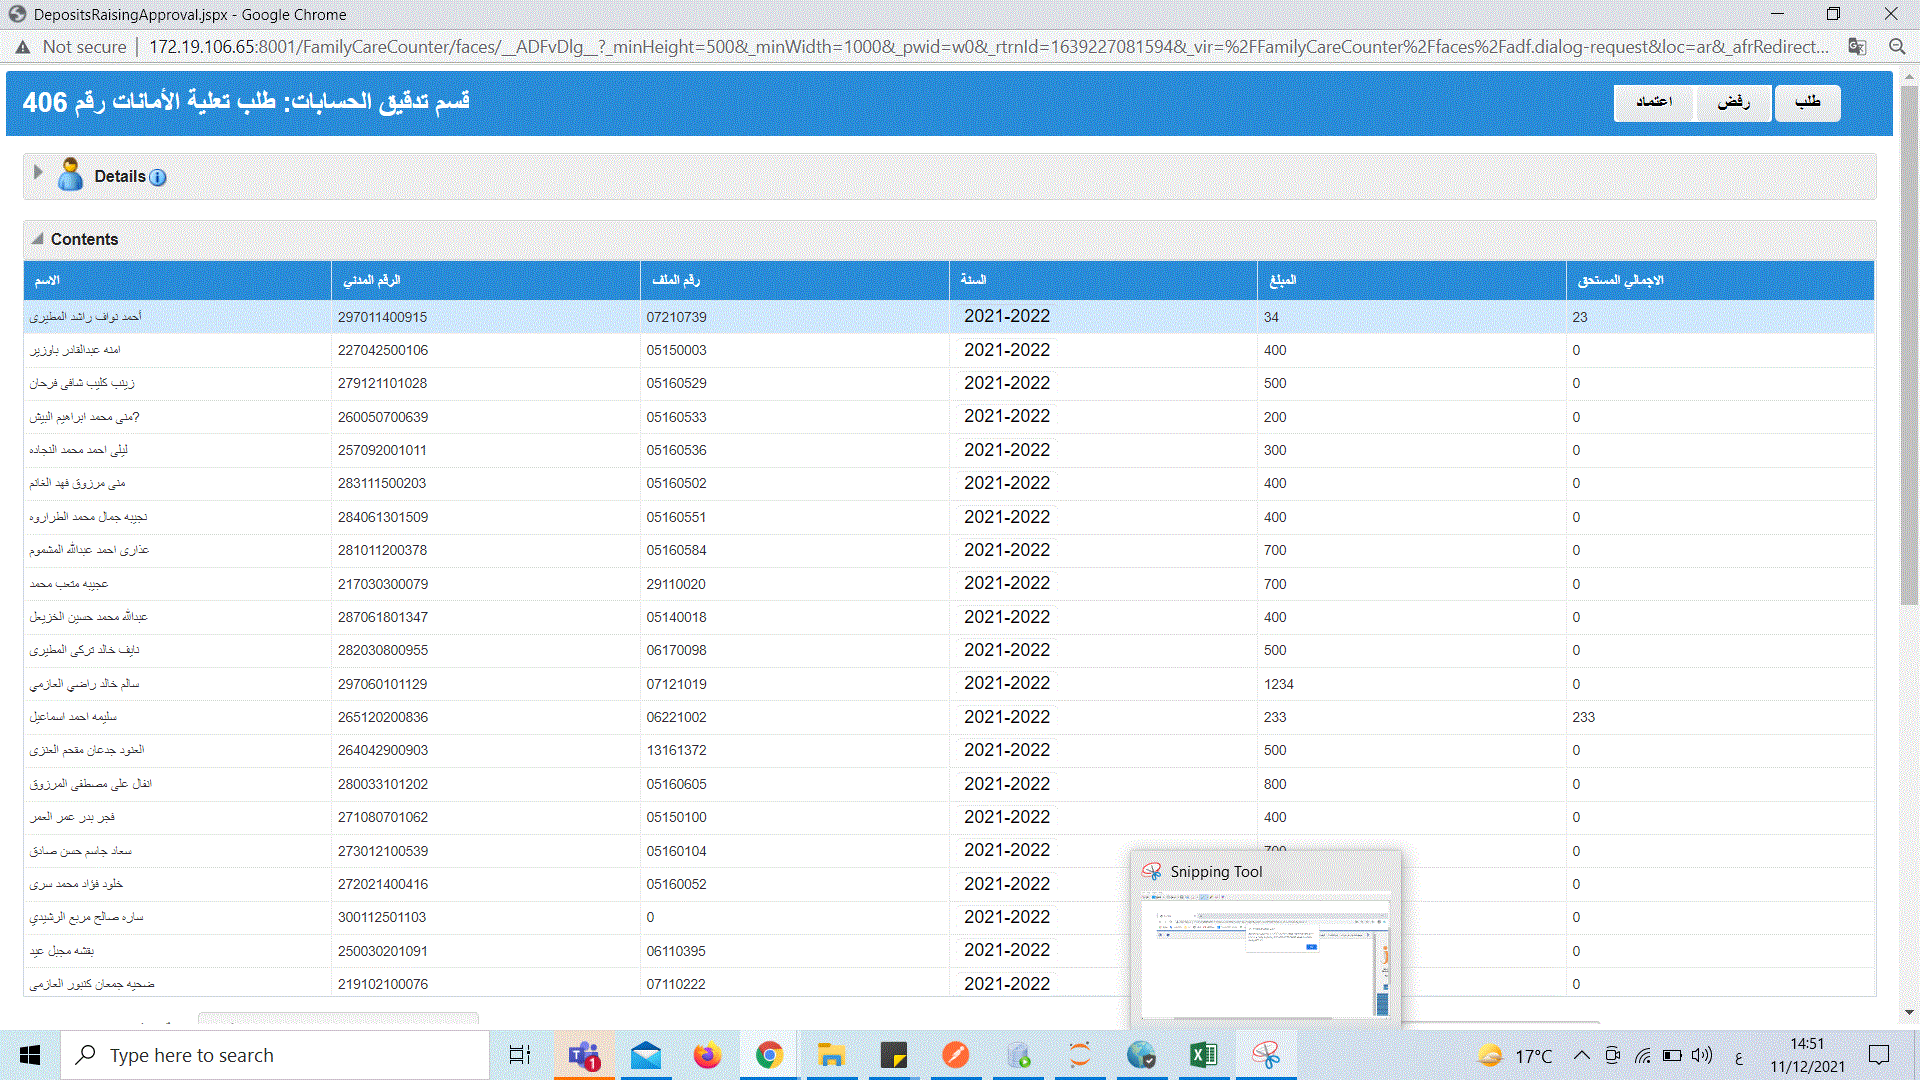
Task: Open Excel from taskbar
Action: coord(1203,1055)
